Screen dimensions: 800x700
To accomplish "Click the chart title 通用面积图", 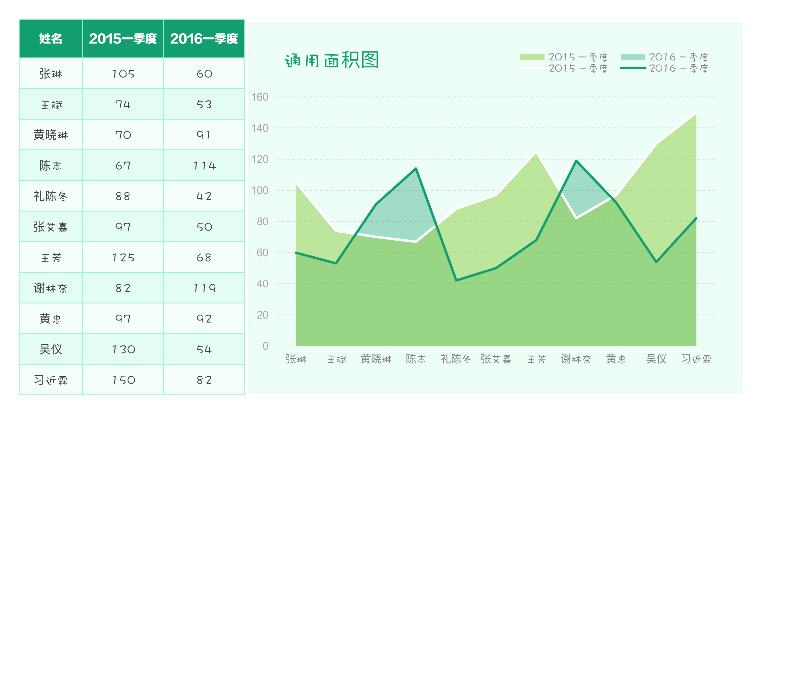I will tap(332, 60).
